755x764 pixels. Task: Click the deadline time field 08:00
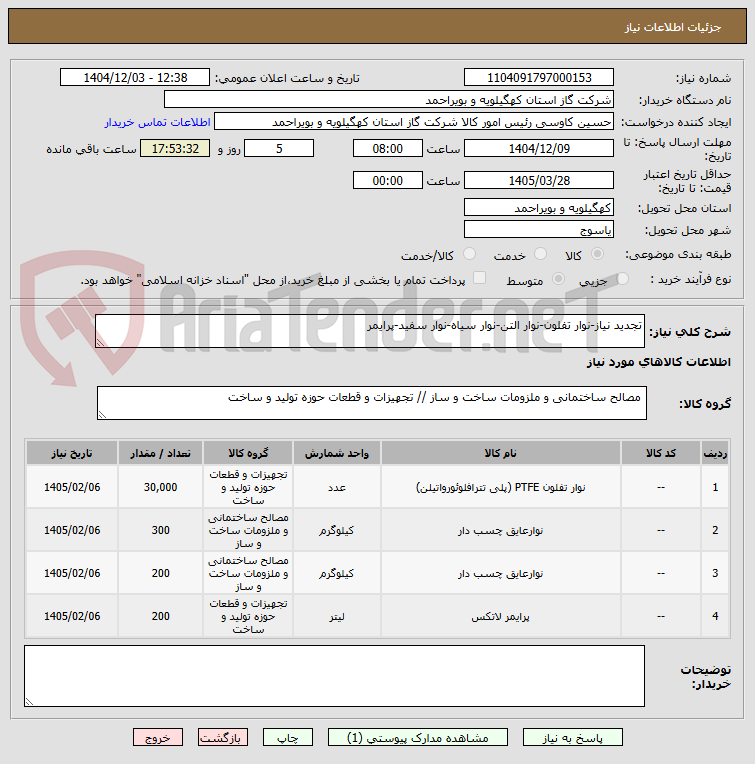tap(388, 149)
